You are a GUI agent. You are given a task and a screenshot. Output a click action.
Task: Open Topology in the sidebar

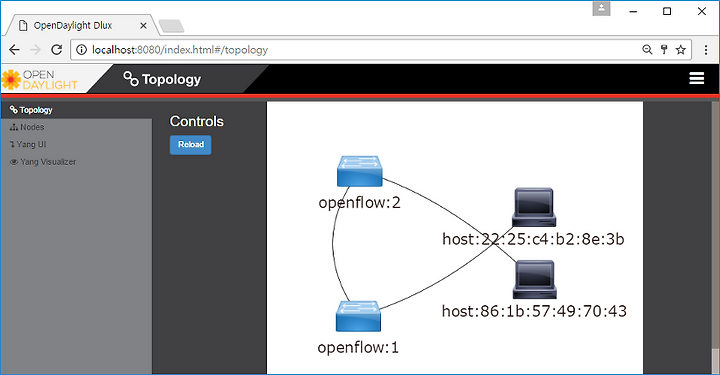[76, 110]
